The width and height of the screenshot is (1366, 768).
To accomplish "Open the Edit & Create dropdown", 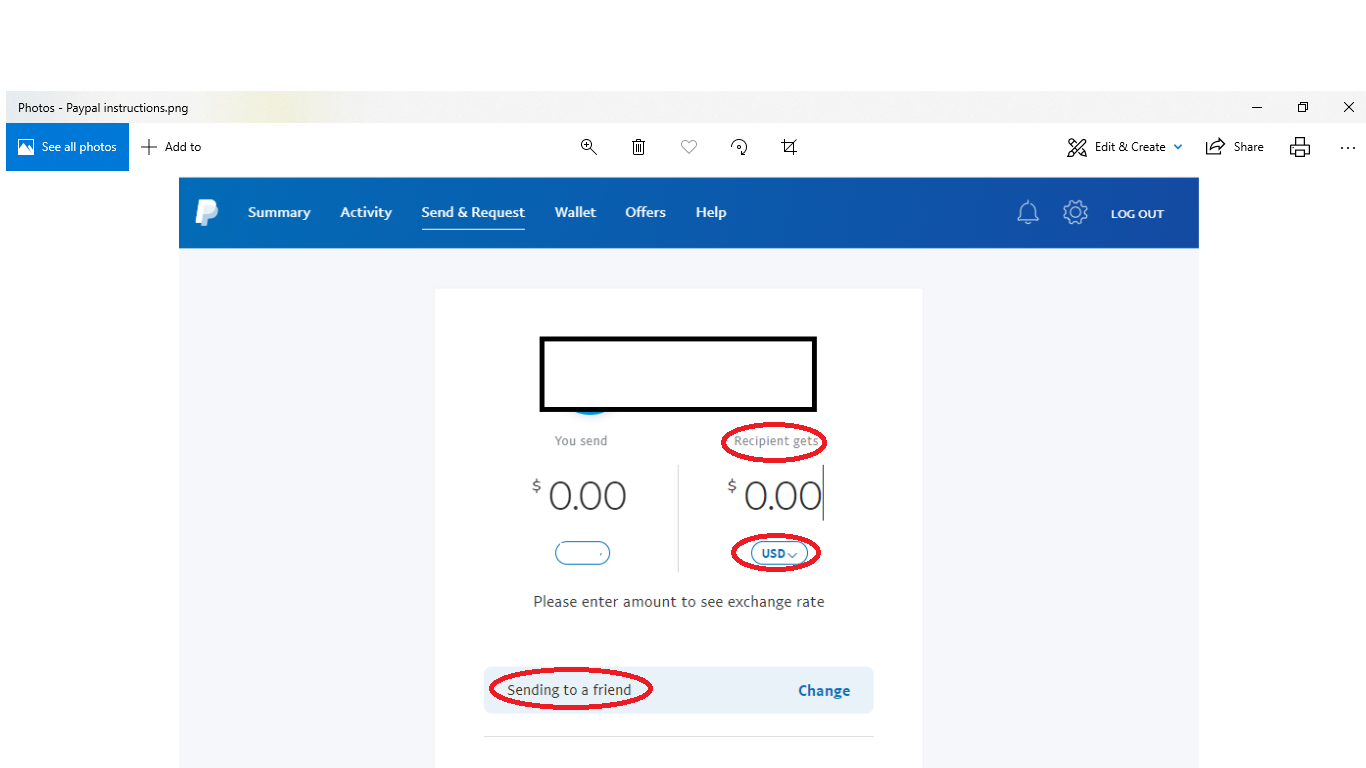I will 1125,147.
